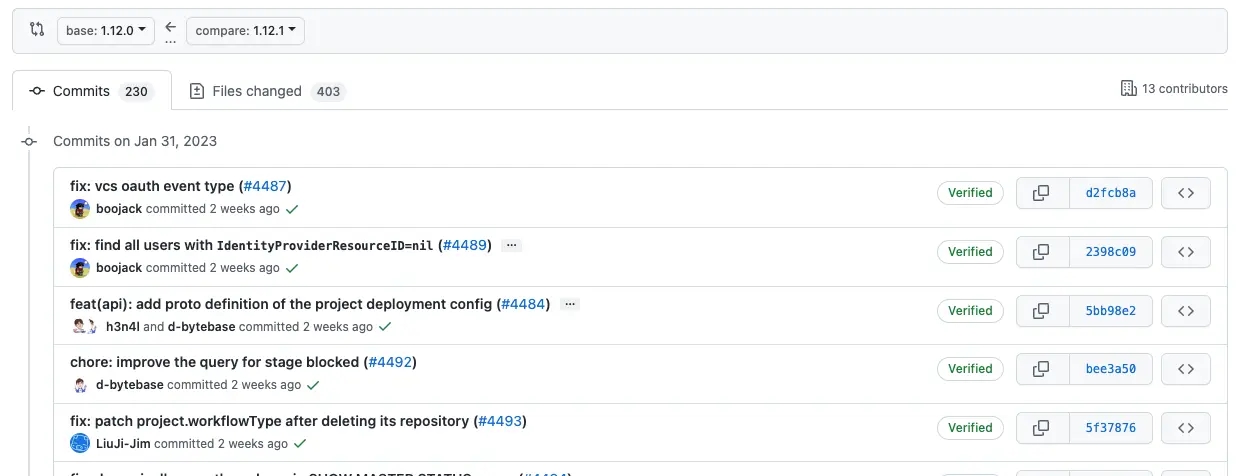Browse repository at commit 5bb98e2
Viewport: 1242px width, 476px height.
click(x=1186, y=311)
